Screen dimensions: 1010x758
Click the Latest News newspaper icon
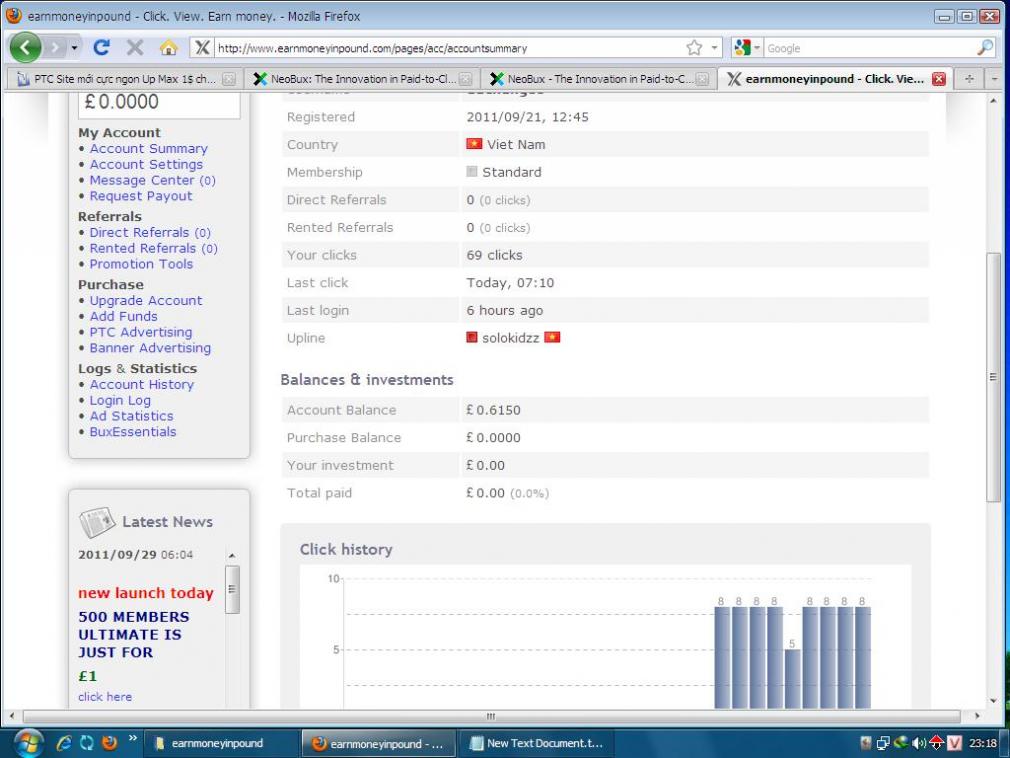pos(97,522)
